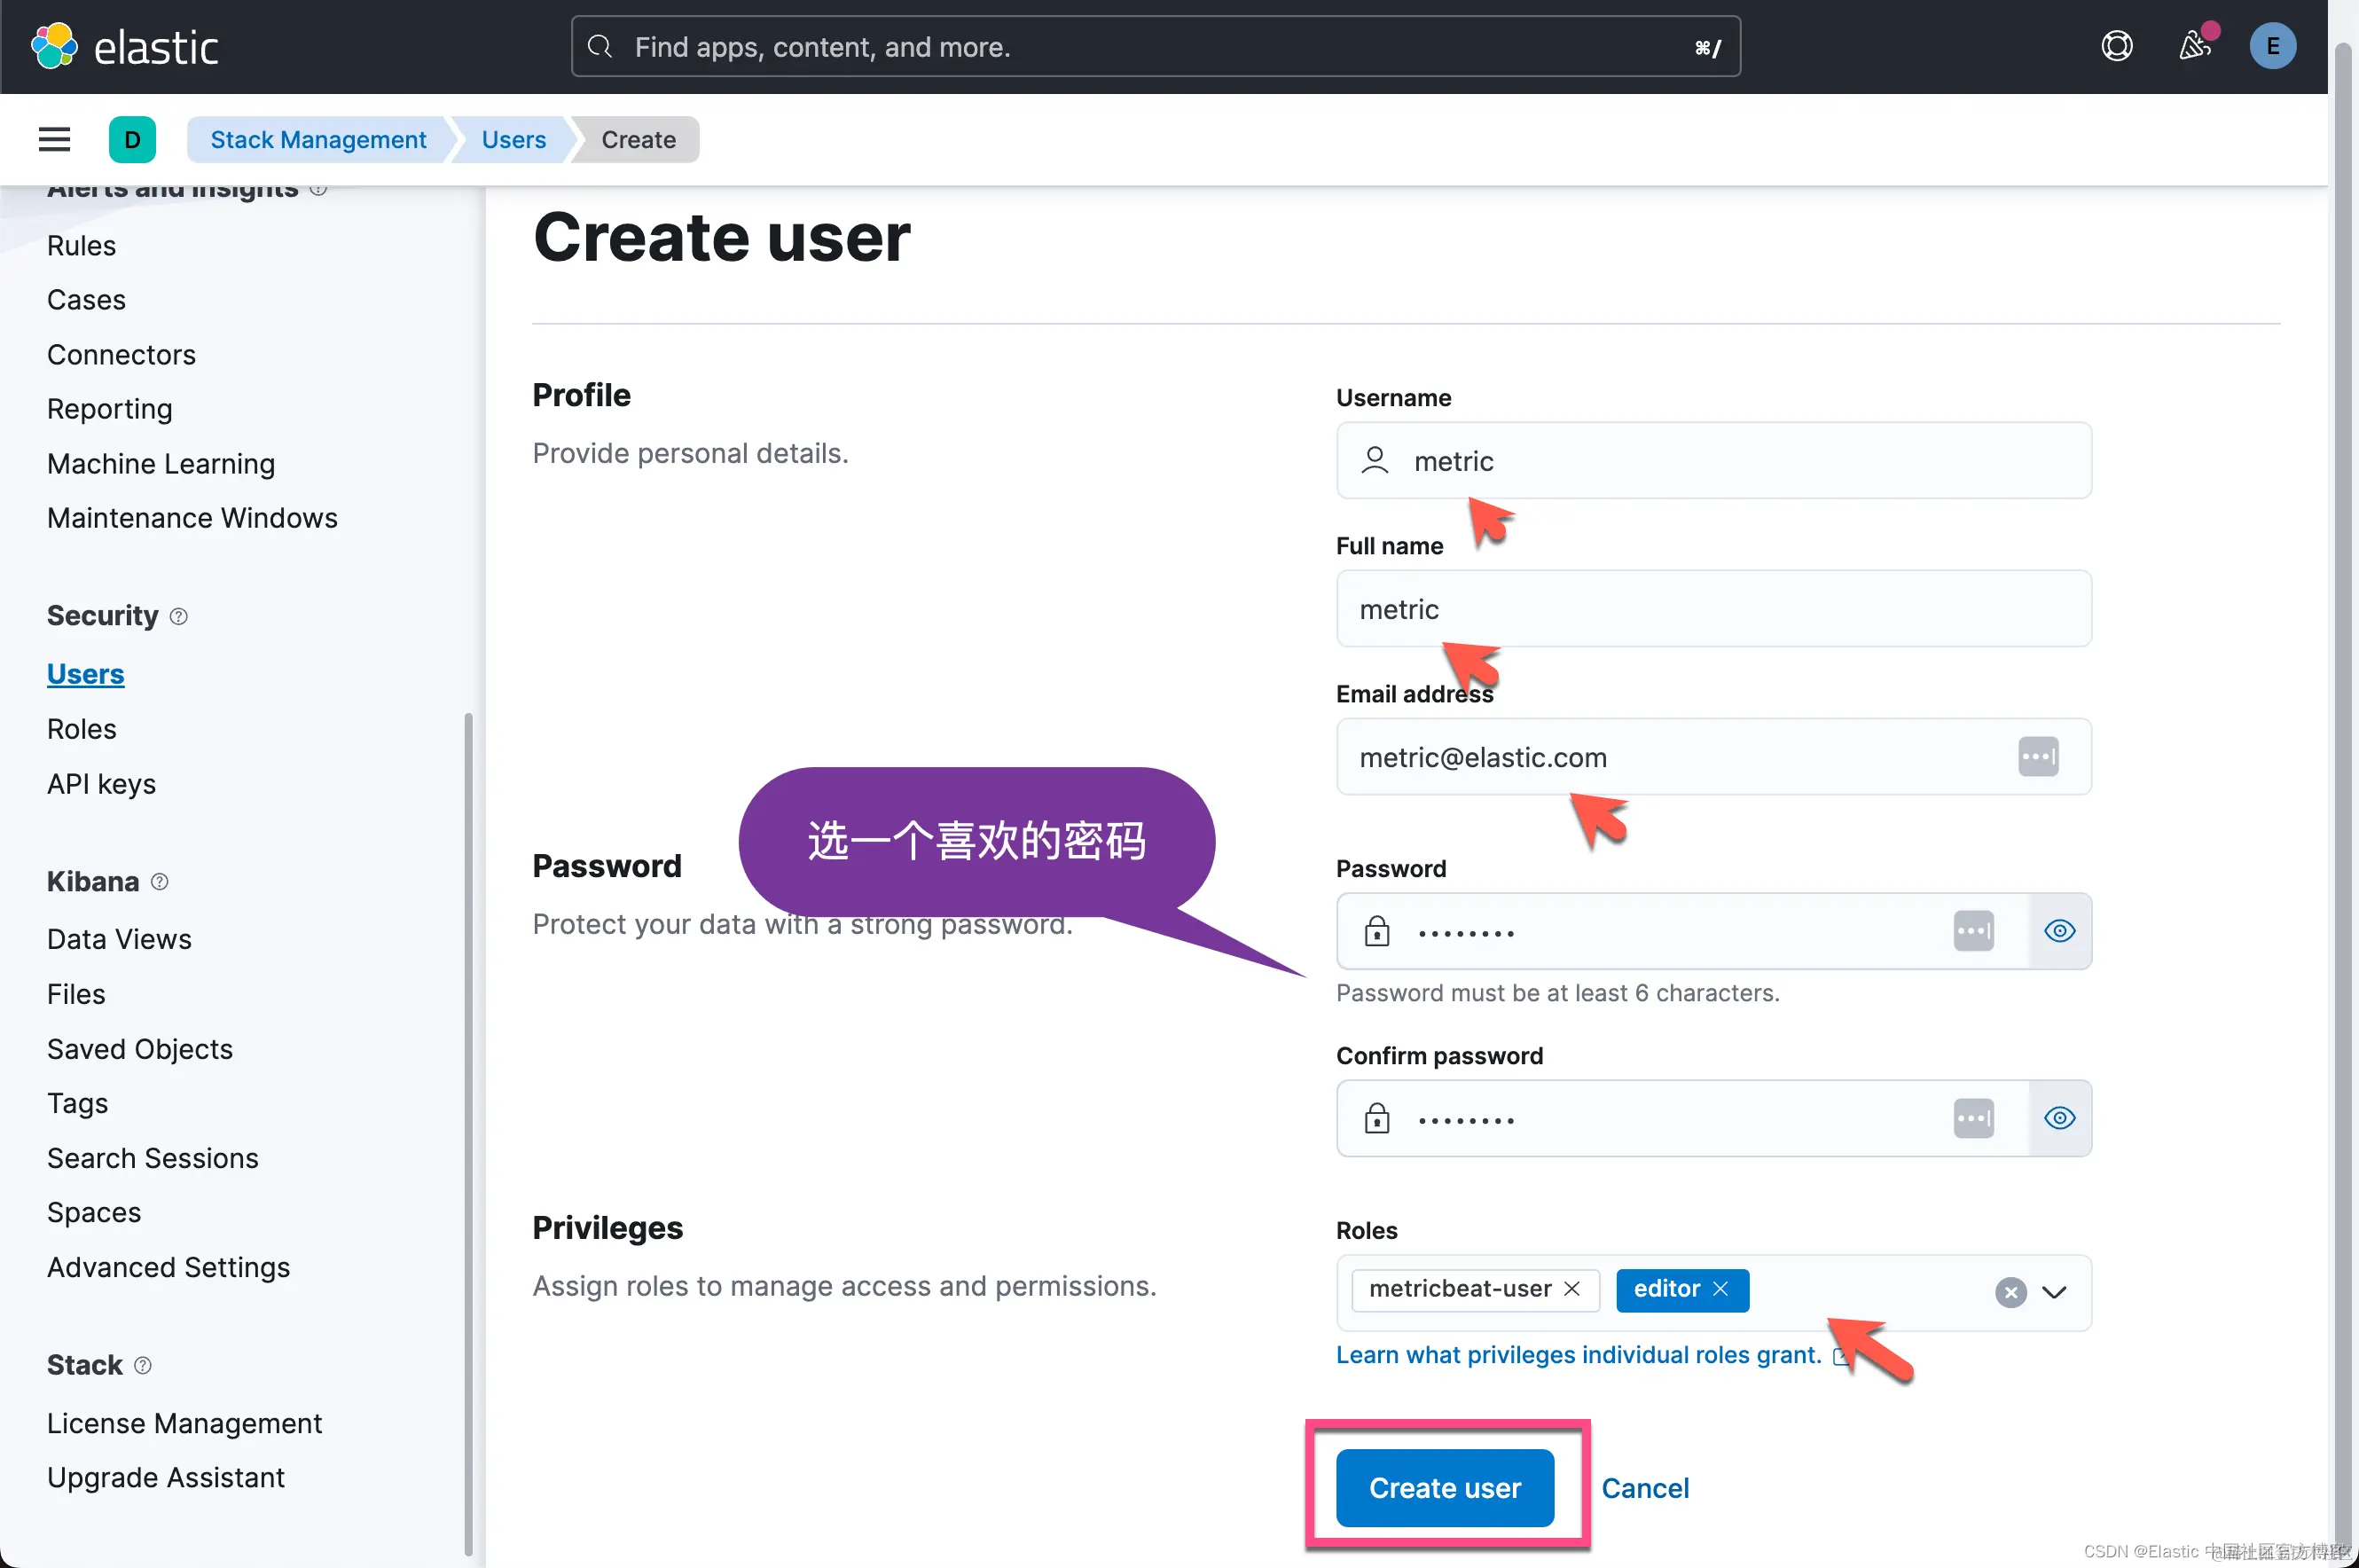Open Roles in the Security sidebar
Viewport: 2359px width, 1568px height.
click(82, 729)
